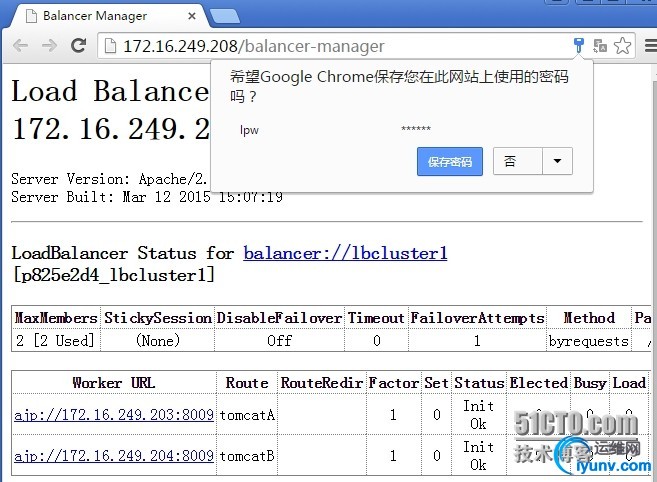Go back with the browser back arrow
This screenshot has height=482, width=657.
coord(20,45)
